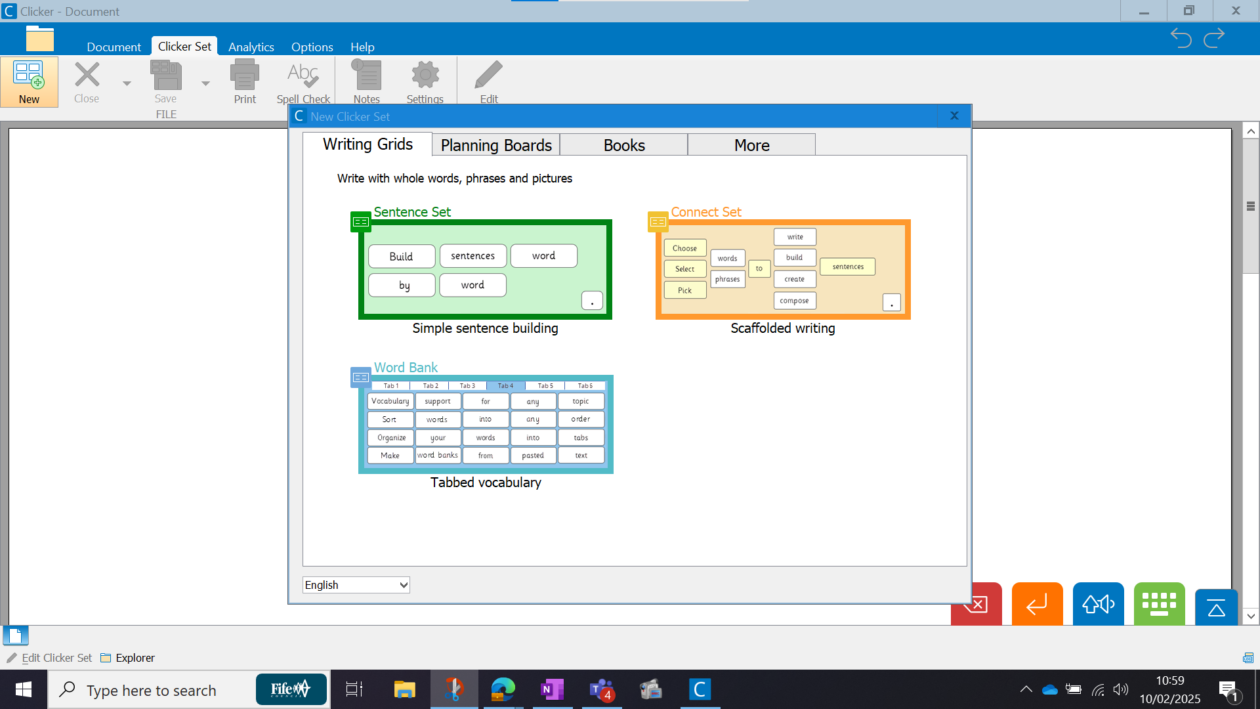This screenshot has width=1260, height=709.
Task: Open the Options ribbon tab
Action: point(312,47)
